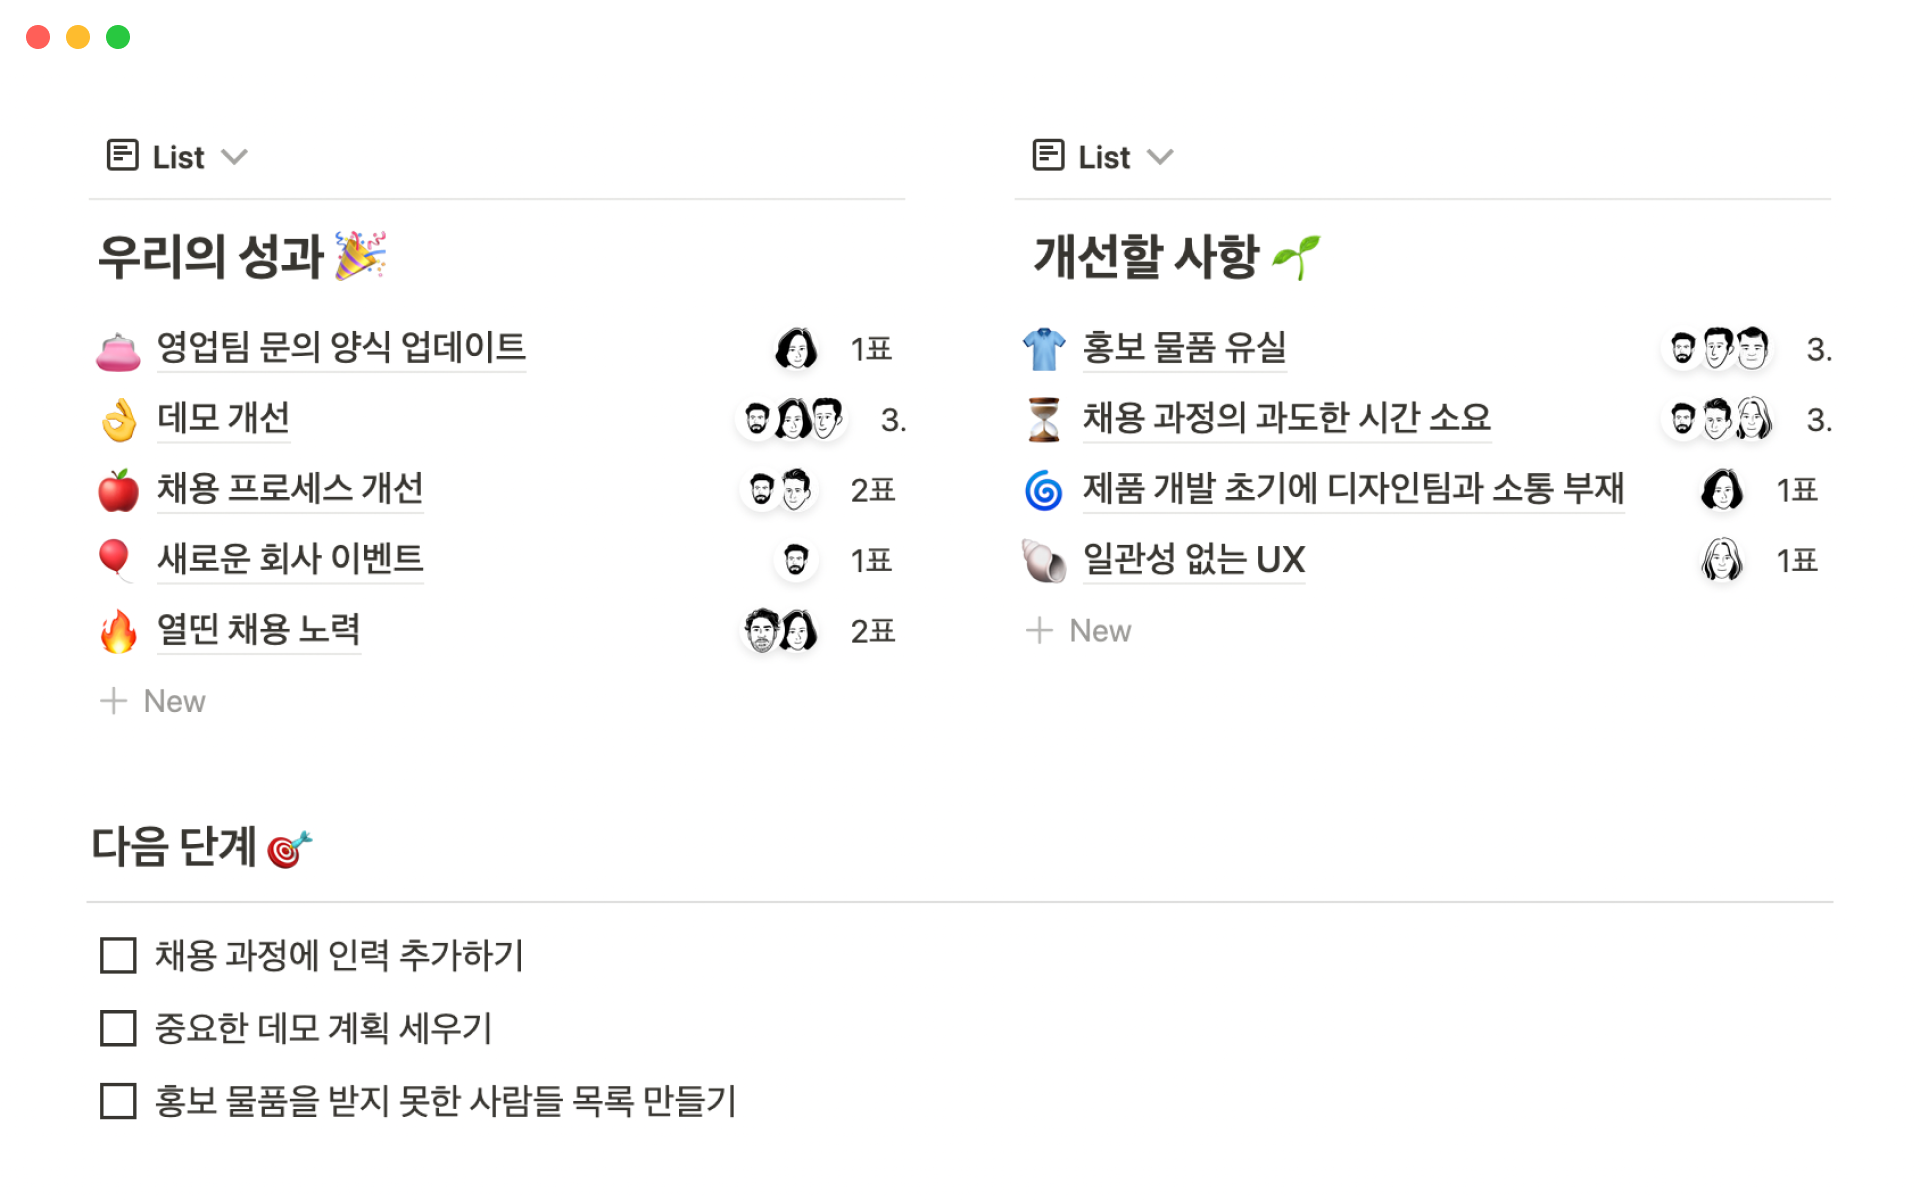Viewport: 1920px width, 1200px height.
Task: Open the 새로운 회사 이벤트 page
Action: point(290,559)
